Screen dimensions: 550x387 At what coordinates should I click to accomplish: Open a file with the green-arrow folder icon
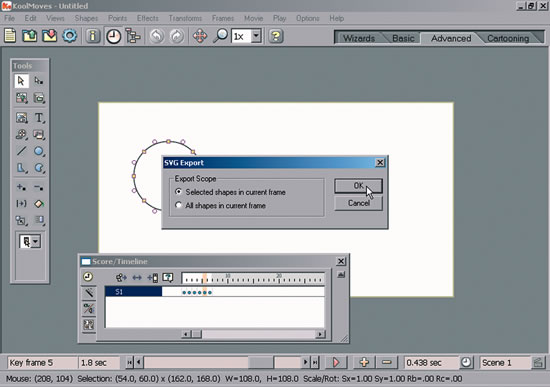[x=30, y=36]
